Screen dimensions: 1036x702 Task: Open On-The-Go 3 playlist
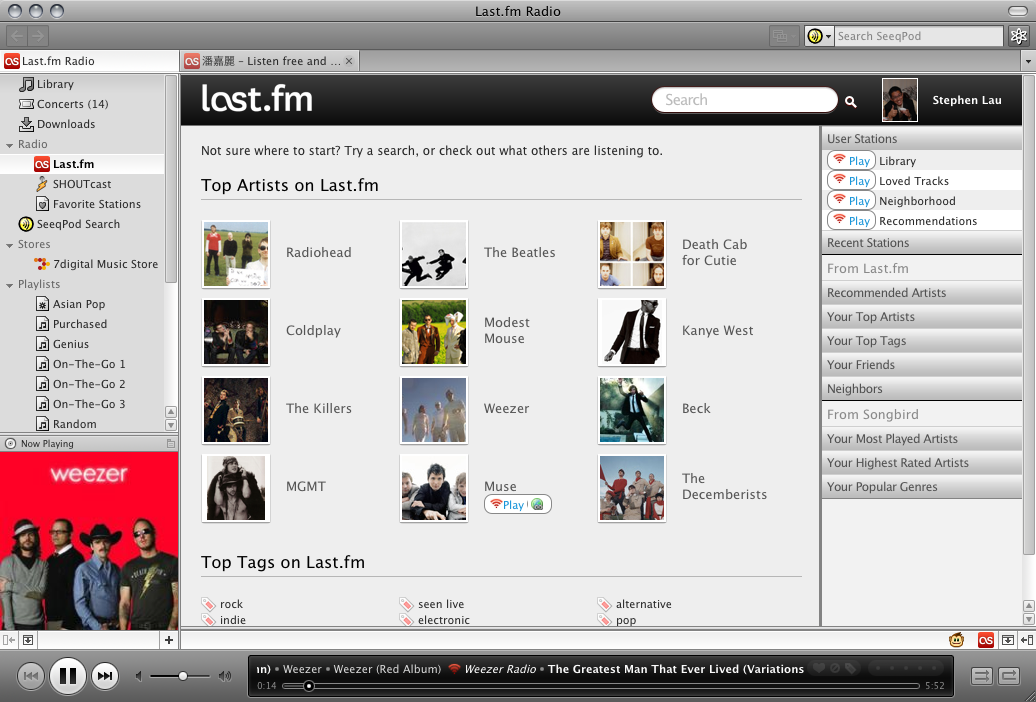click(80, 404)
